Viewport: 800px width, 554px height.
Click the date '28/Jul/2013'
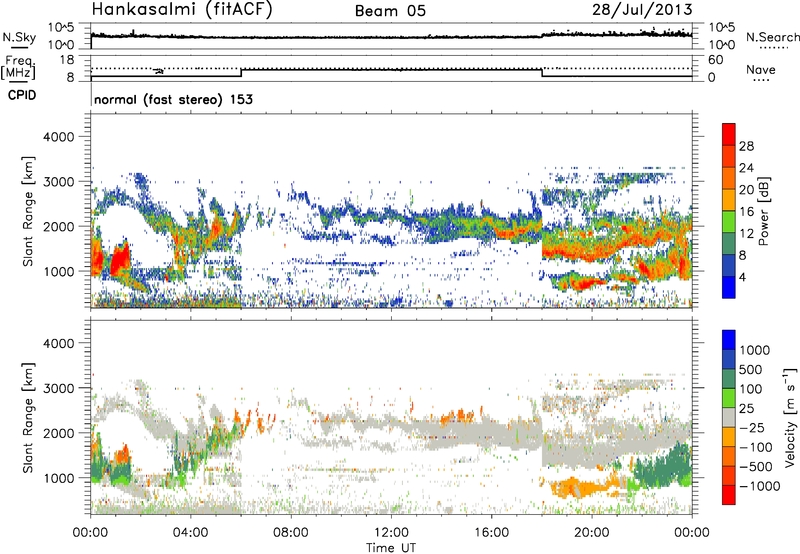click(642, 9)
